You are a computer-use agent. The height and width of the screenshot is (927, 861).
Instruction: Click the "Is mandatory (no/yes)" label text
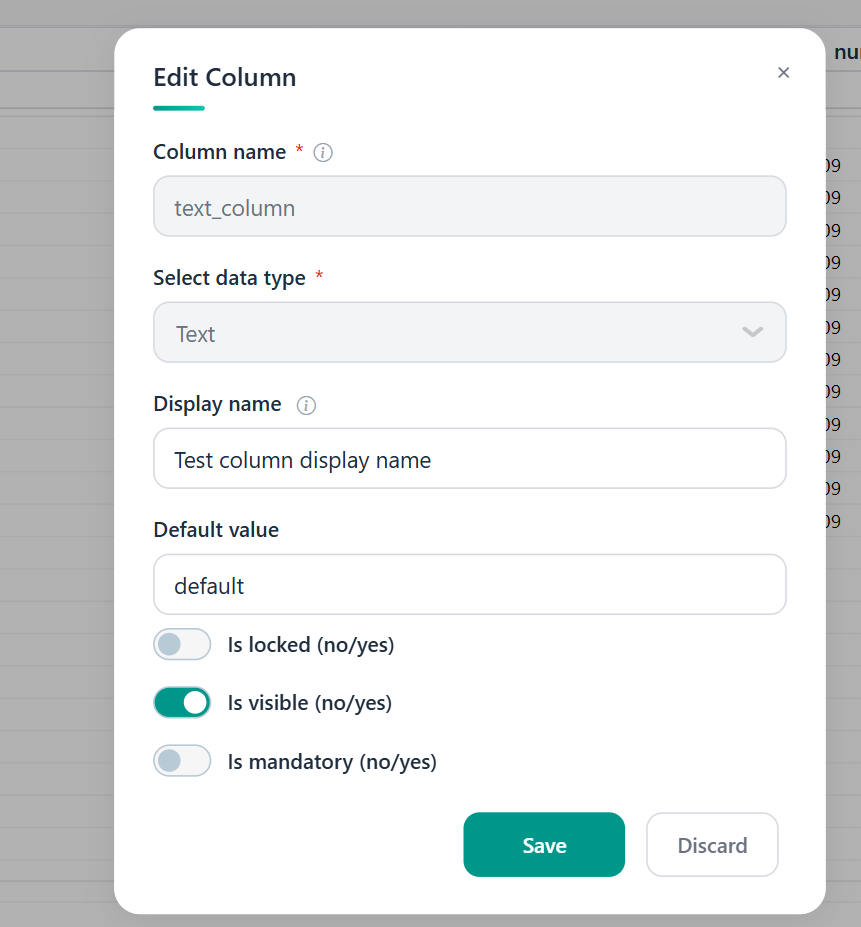coord(332,762)
